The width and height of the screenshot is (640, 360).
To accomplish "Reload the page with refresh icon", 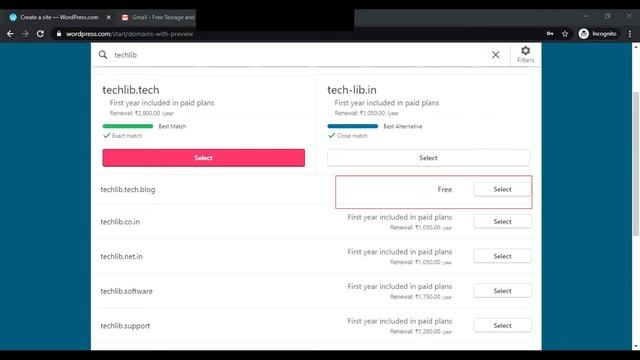I will click(40, 34).
